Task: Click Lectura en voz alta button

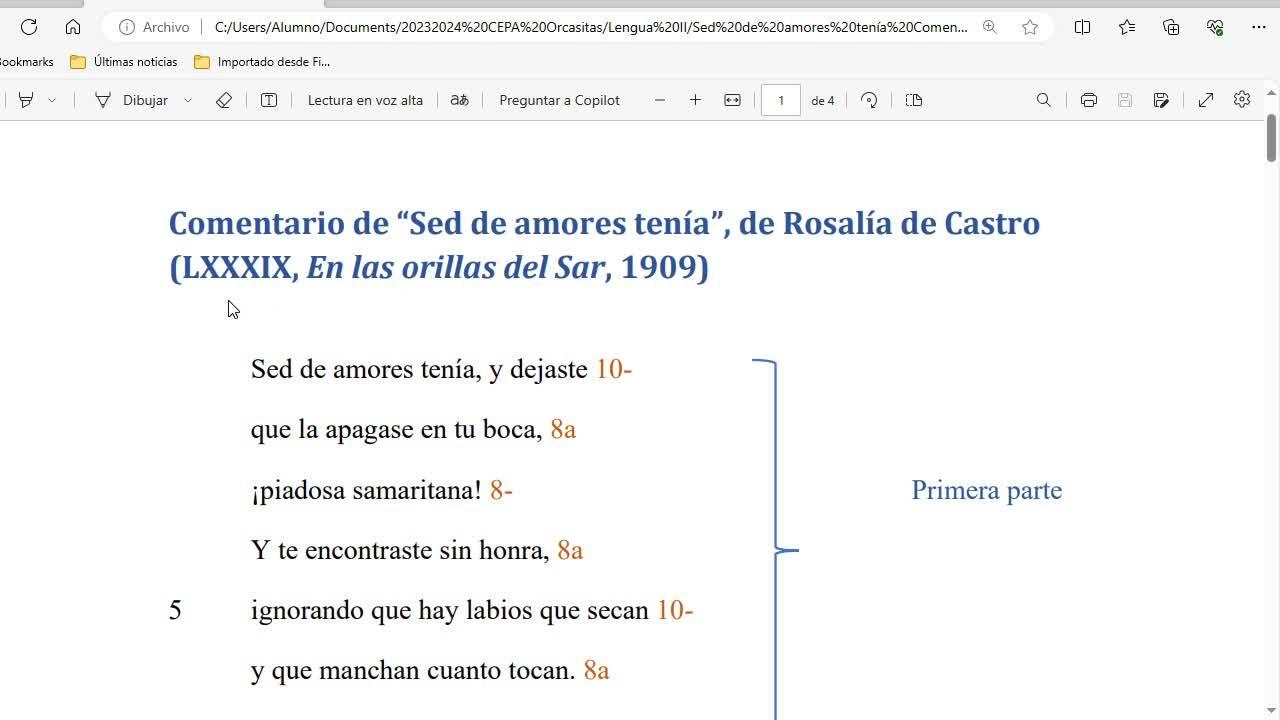Action: [365, 100]
